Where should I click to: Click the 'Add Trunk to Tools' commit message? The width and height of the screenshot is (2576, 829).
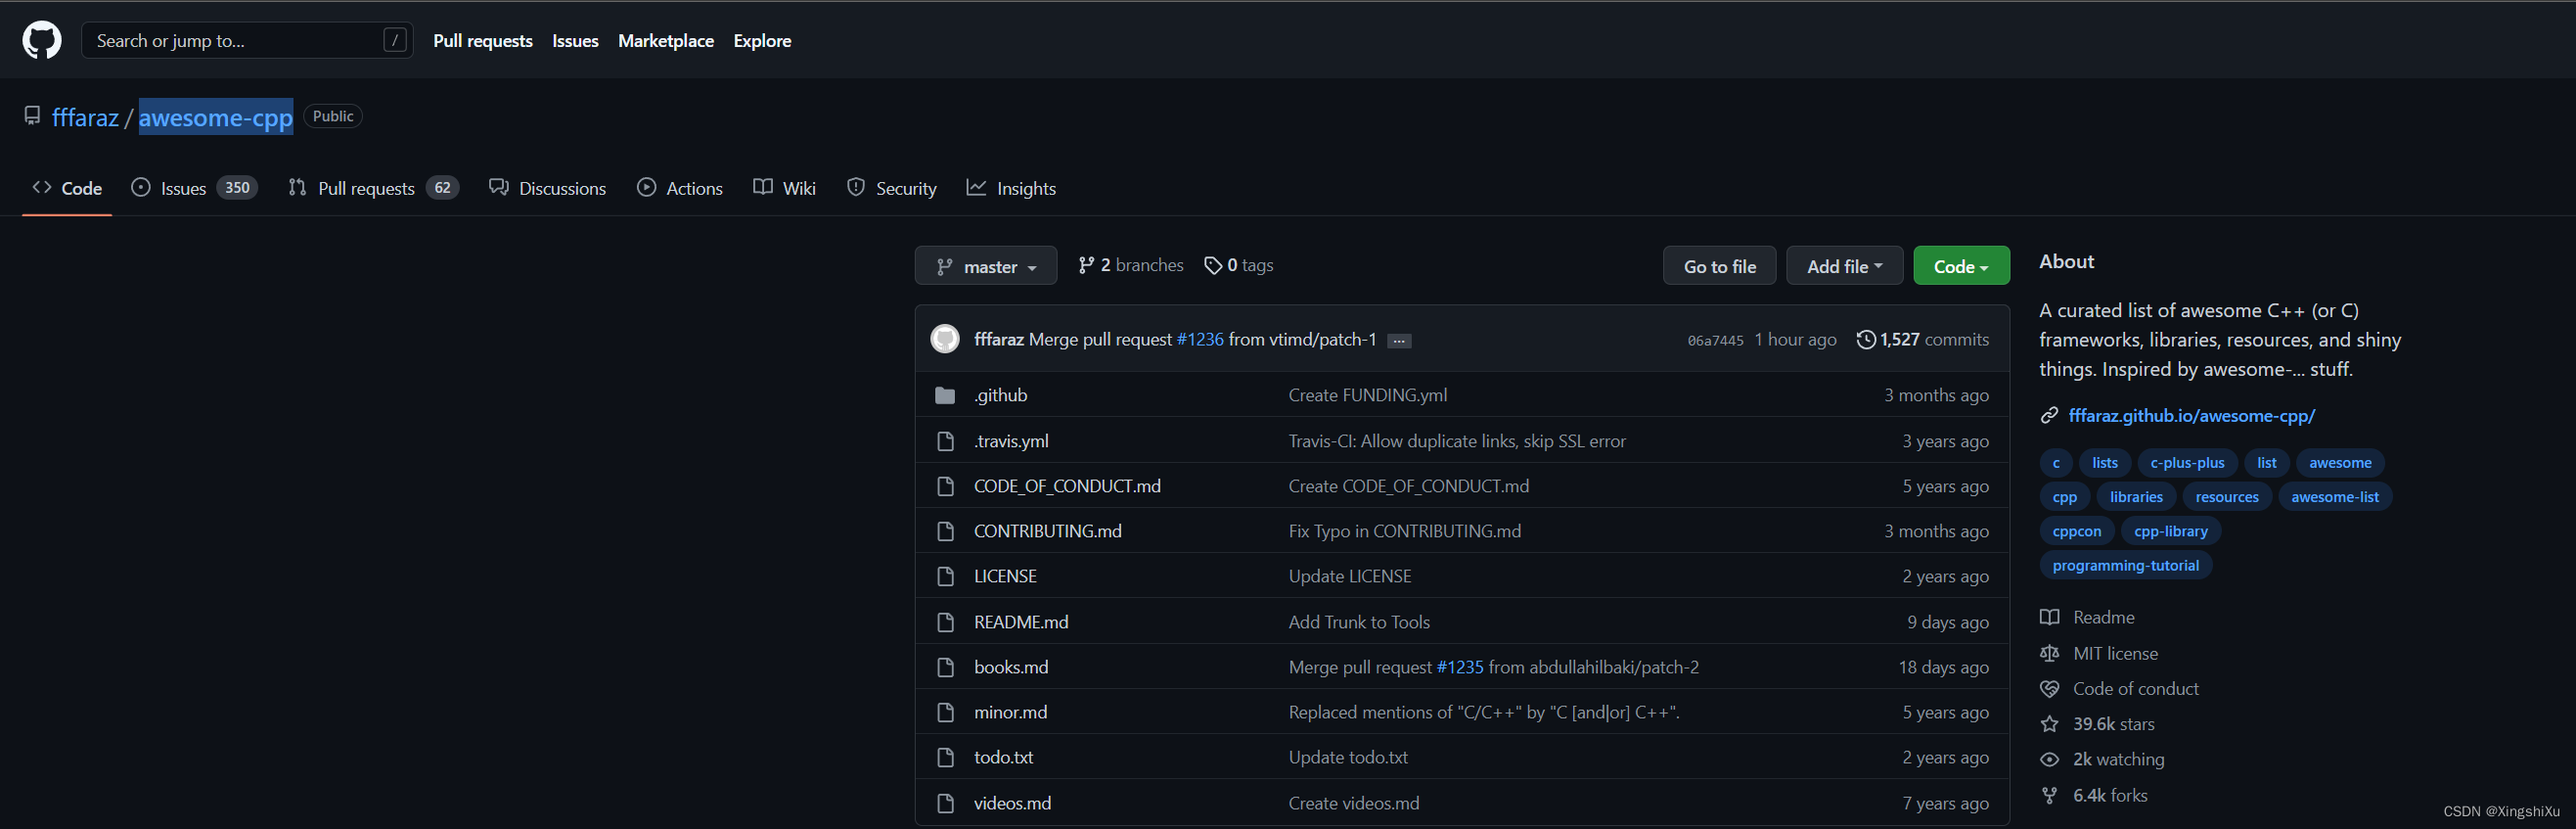pos(1359,622)
